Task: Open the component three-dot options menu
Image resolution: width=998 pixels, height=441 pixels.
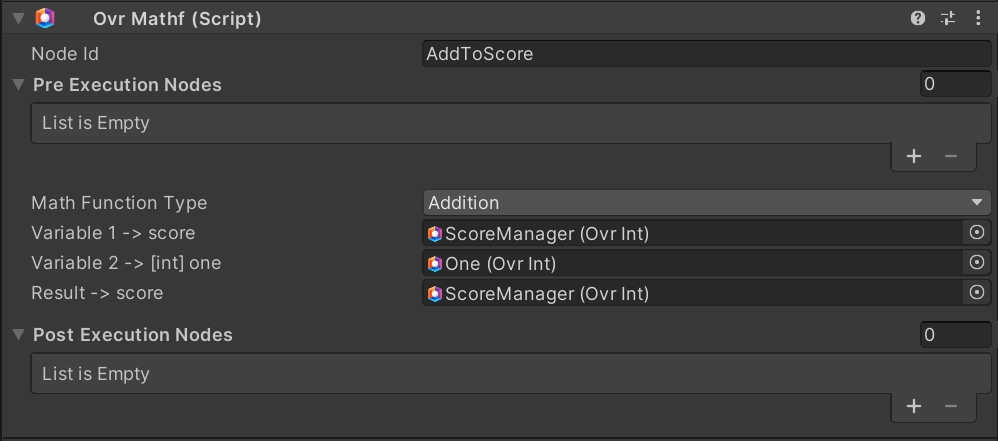Action: click(x=977, y=18)
